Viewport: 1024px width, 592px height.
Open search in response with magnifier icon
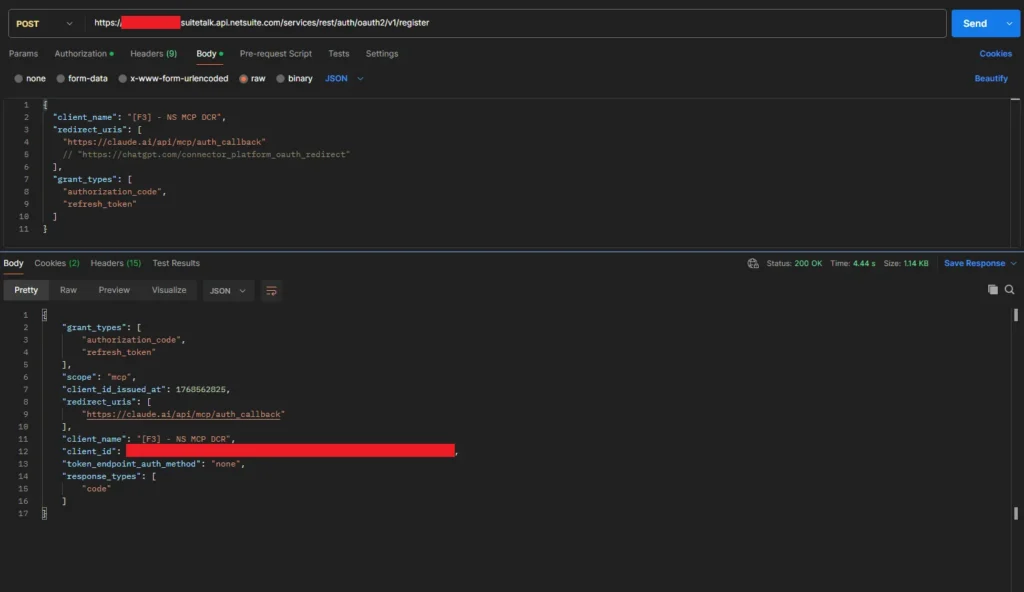pyautogui.click(x=1009, y=290)
